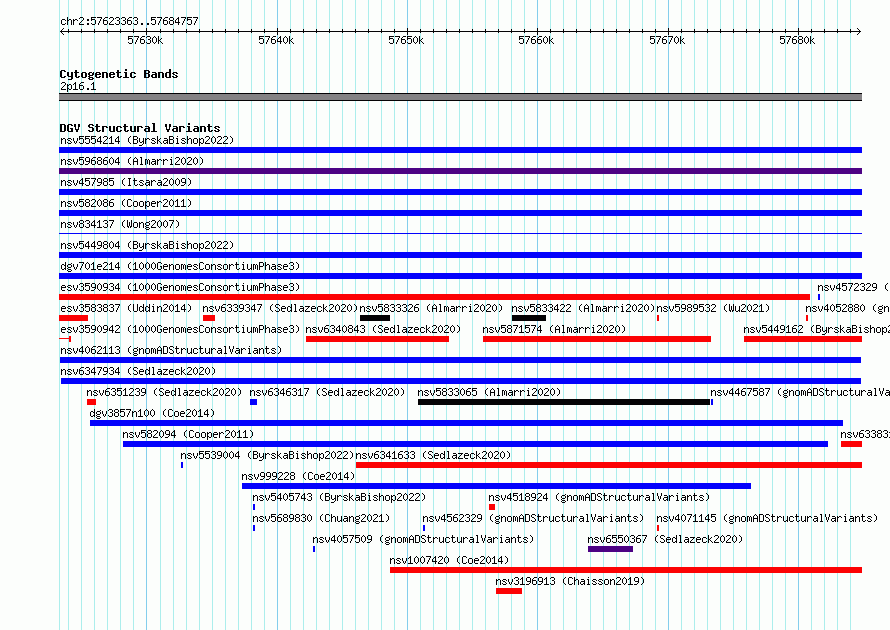Open nsv6347934 (Sedlazeck2020) label
This screenshot has width=890, height=630.
coord(138,371)
